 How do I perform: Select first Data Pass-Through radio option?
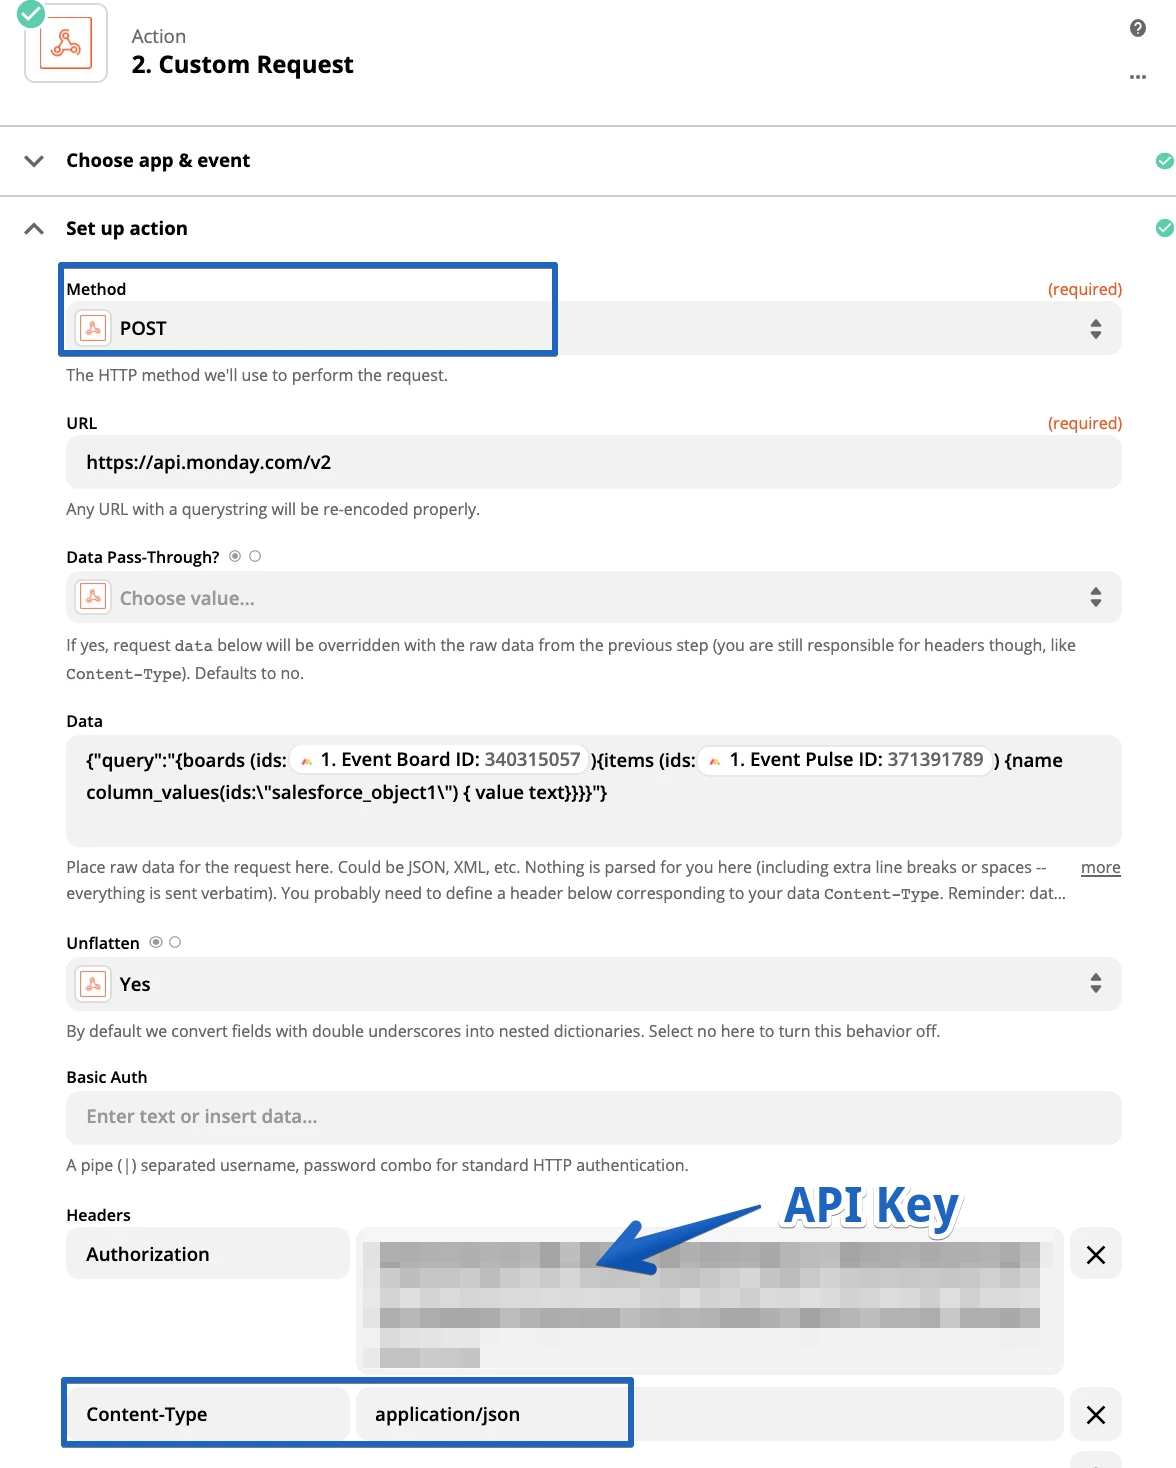(x=235, y=556)
